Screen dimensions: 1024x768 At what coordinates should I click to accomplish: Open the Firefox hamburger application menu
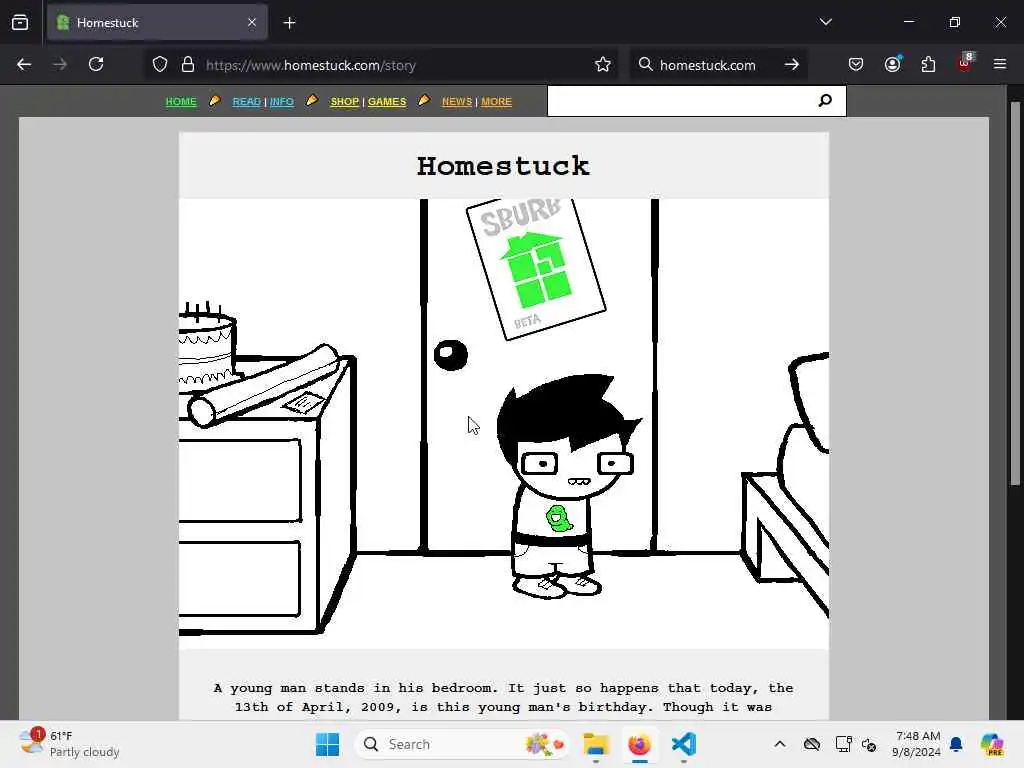point(1000,64)
